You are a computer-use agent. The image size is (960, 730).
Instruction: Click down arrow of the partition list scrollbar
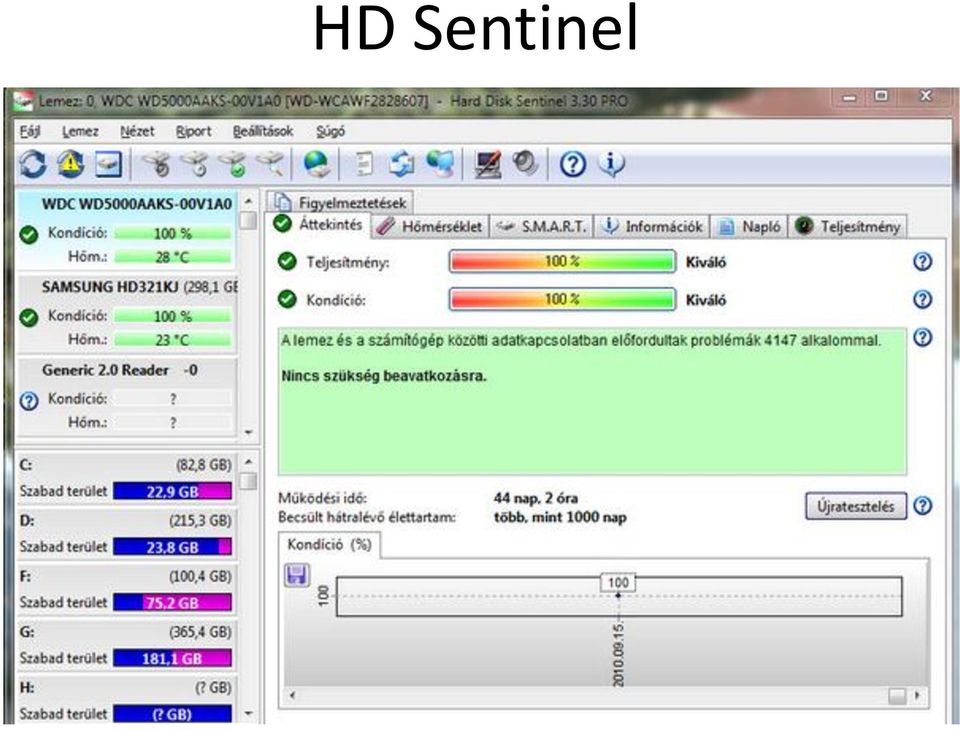(248, 713)
